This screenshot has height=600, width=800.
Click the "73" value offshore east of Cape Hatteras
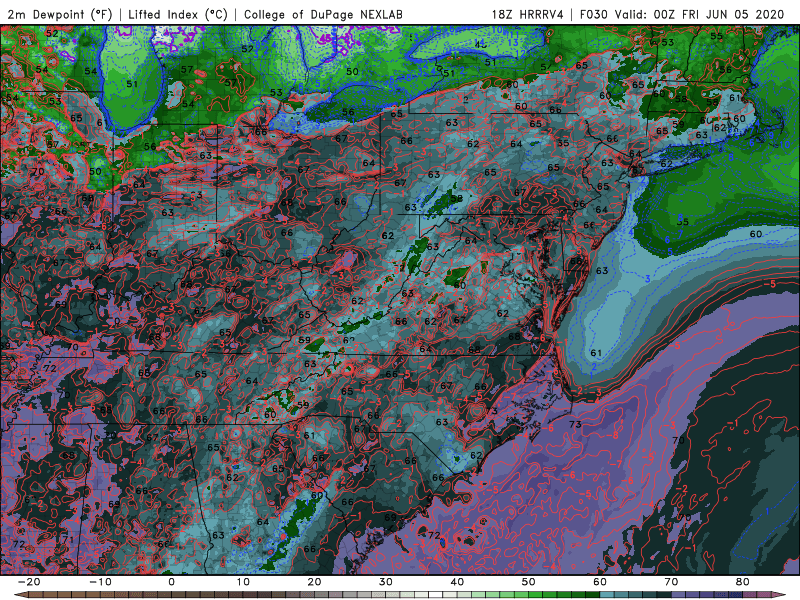pos(575,424)
